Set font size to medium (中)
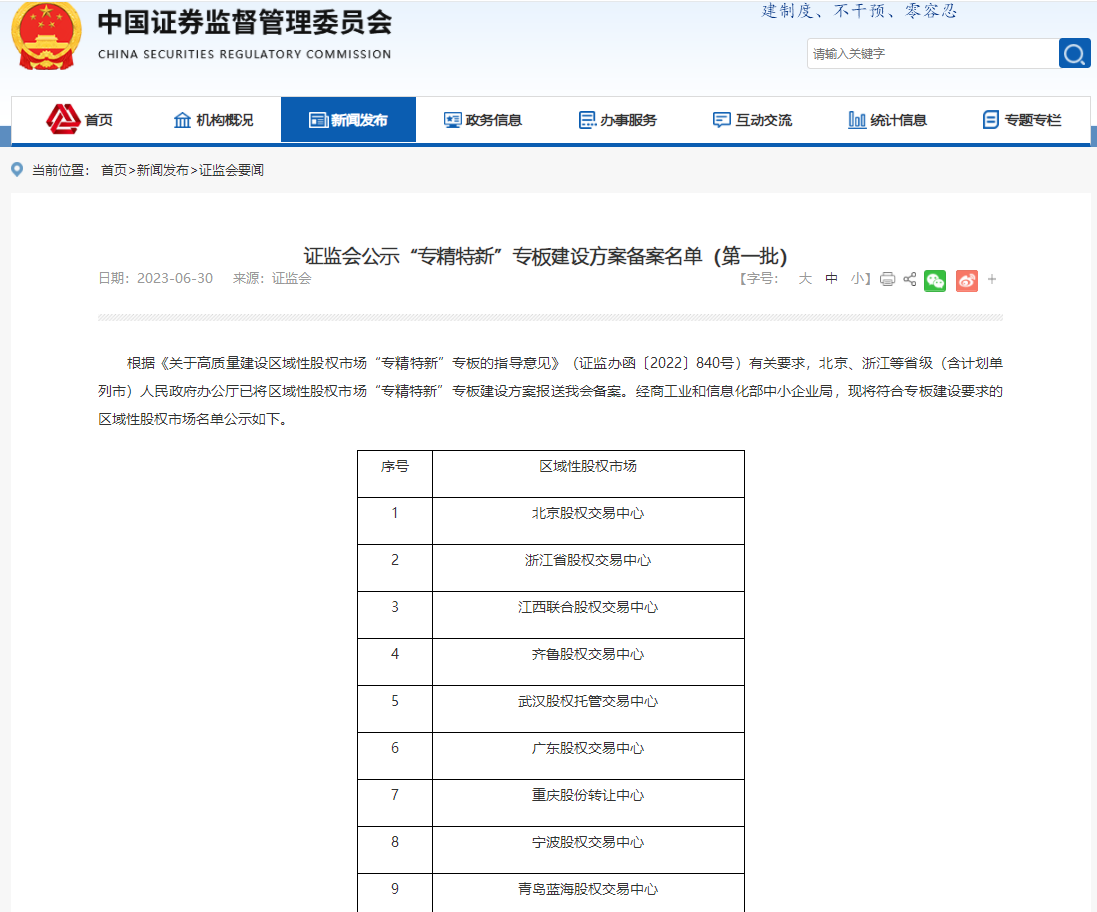Image resolution: width=1097 pixels, height=912 pixels. [x=831, y=279]
